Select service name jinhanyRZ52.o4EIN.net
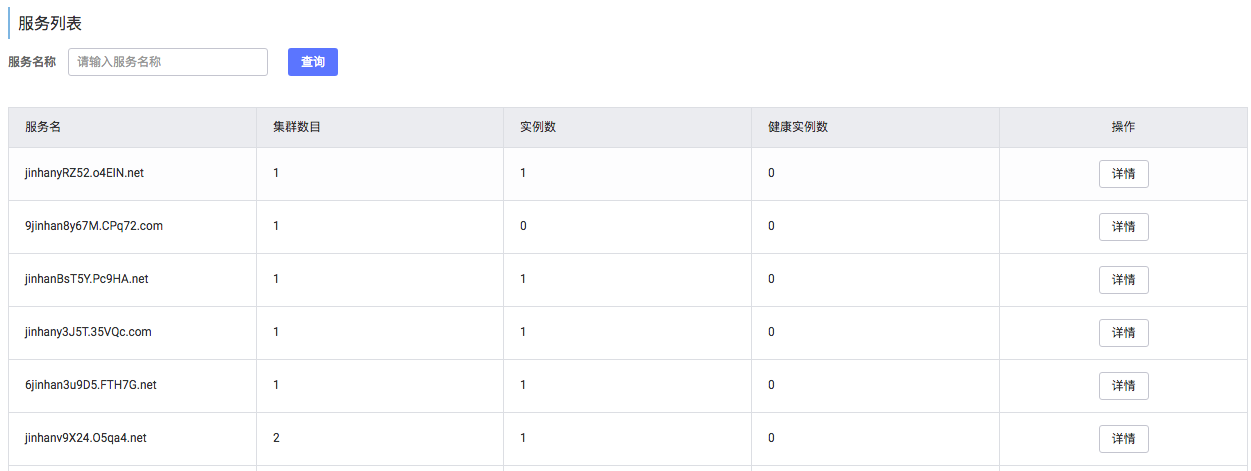Image resolution: width=1251 pixels, height=471 pixels. pos(84,173)
